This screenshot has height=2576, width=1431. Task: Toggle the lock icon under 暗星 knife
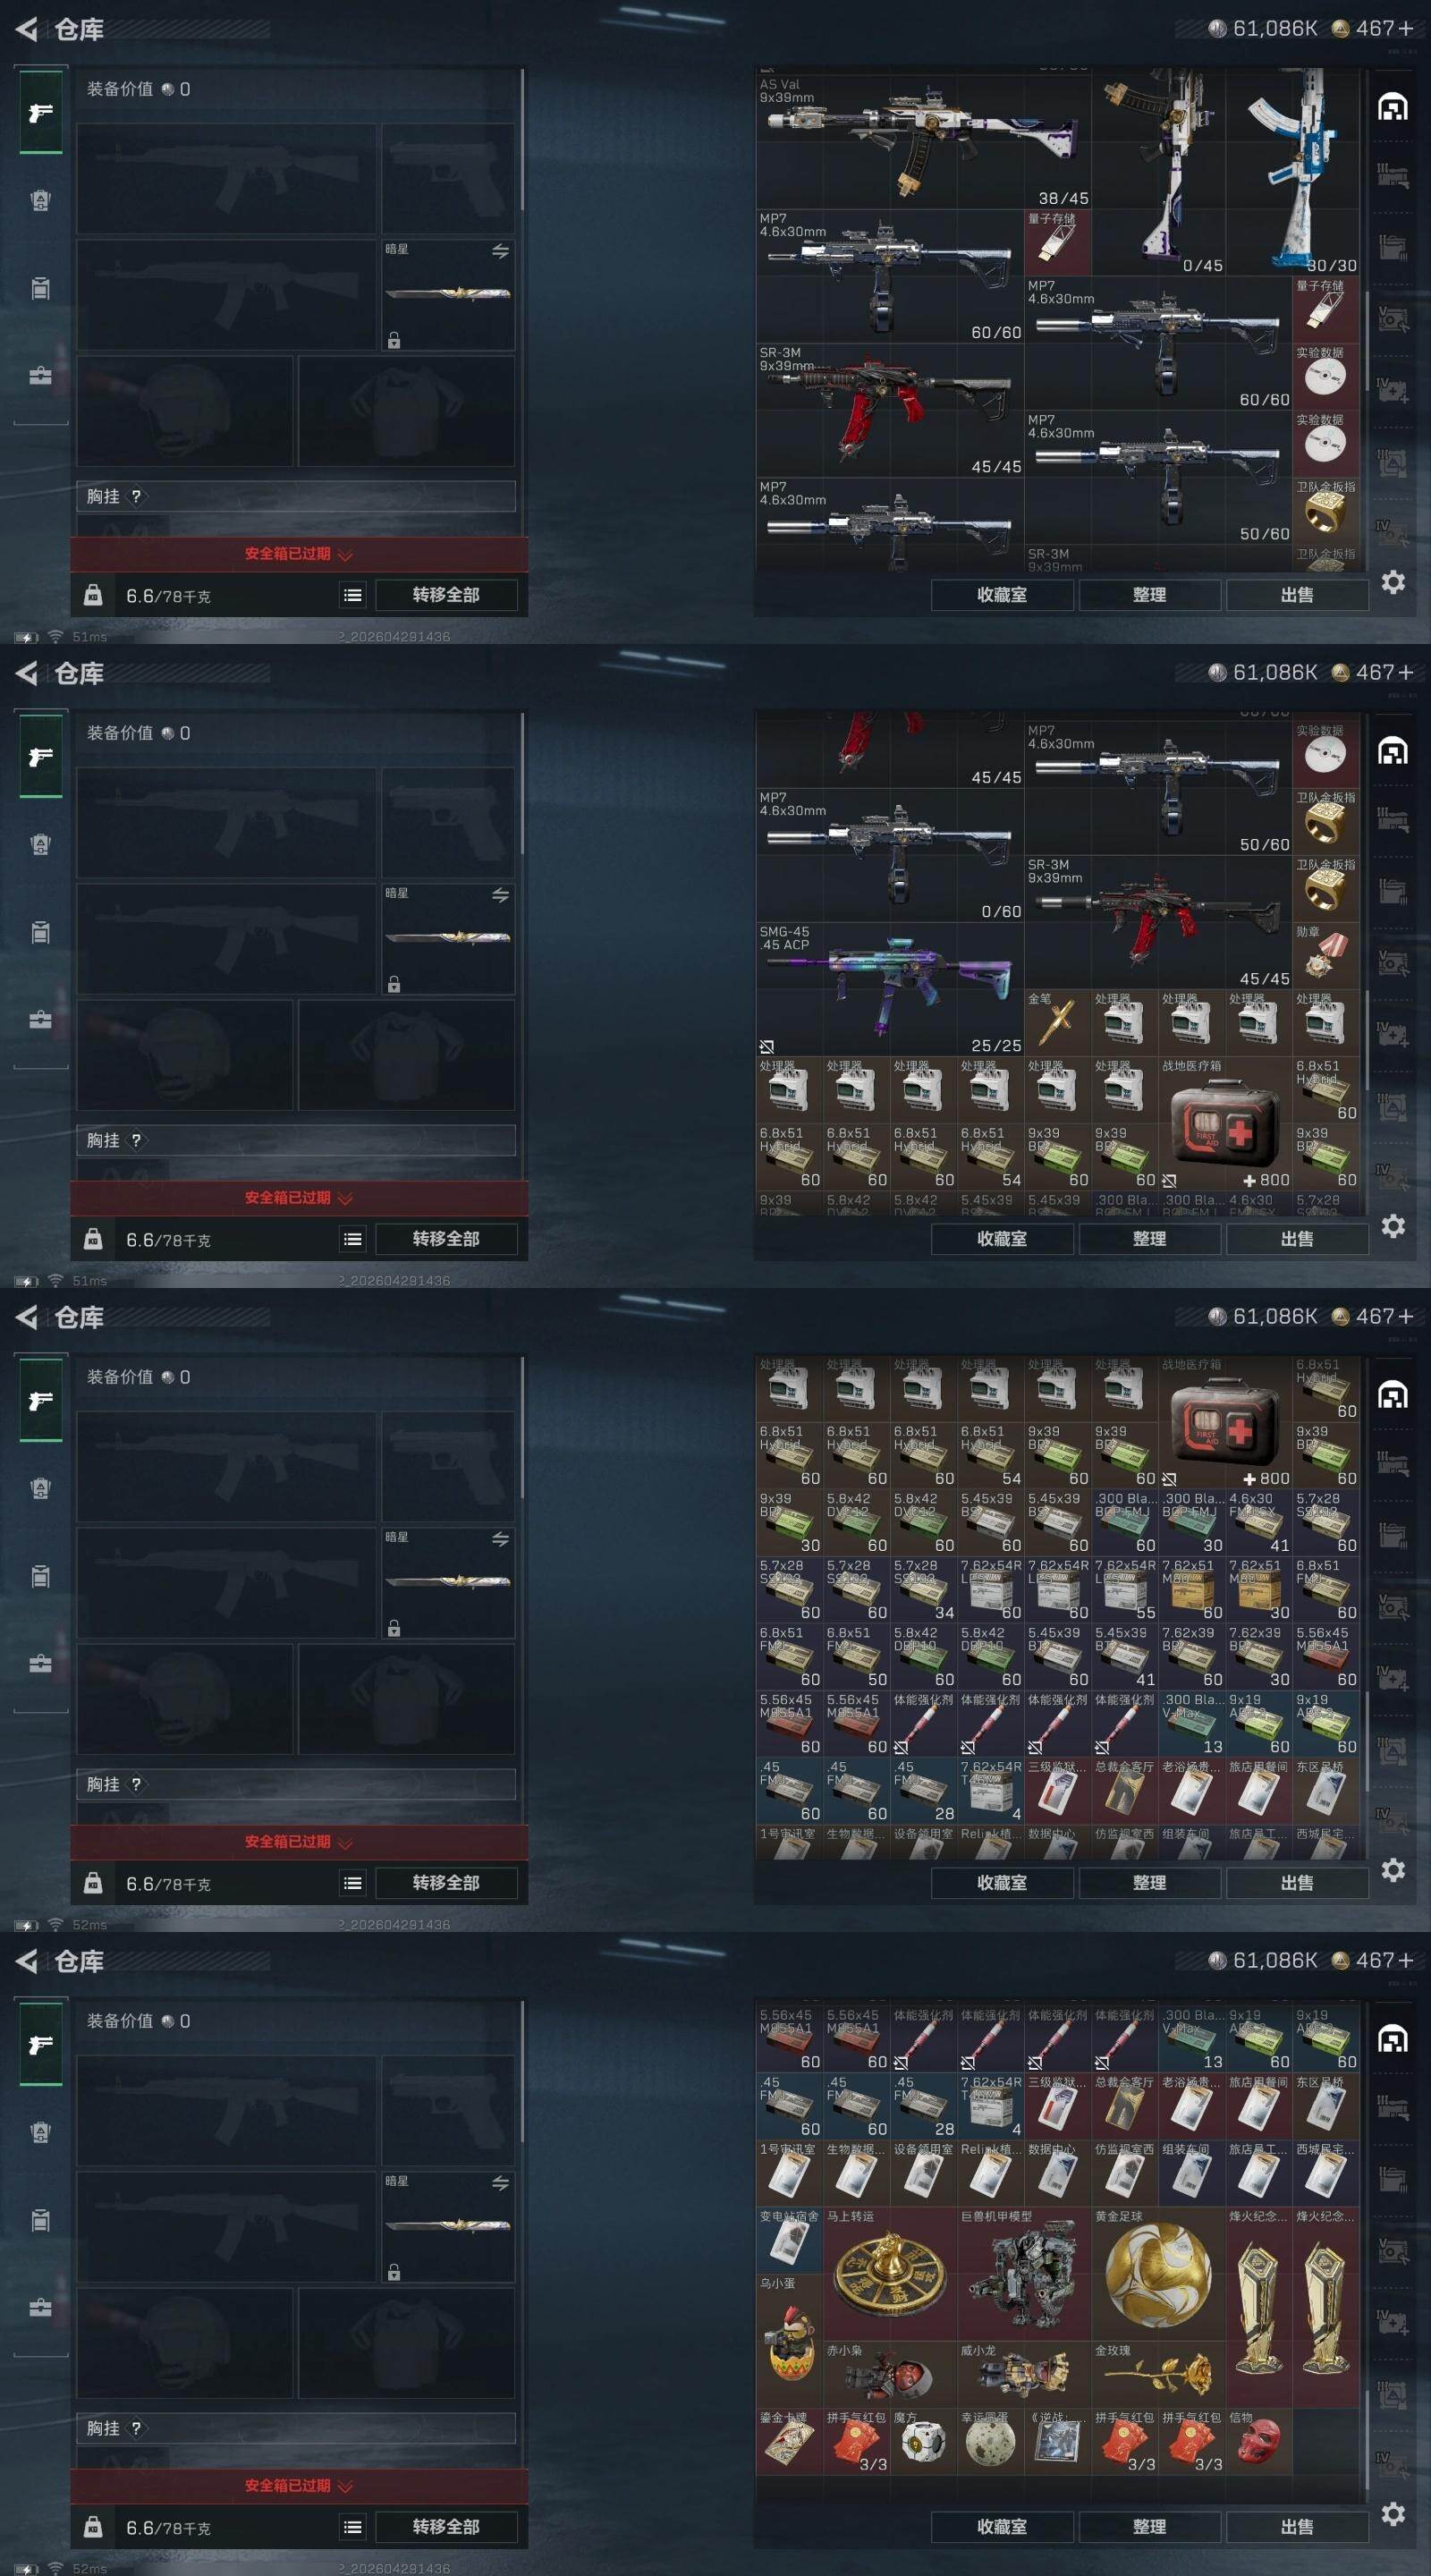pos(394,340)
